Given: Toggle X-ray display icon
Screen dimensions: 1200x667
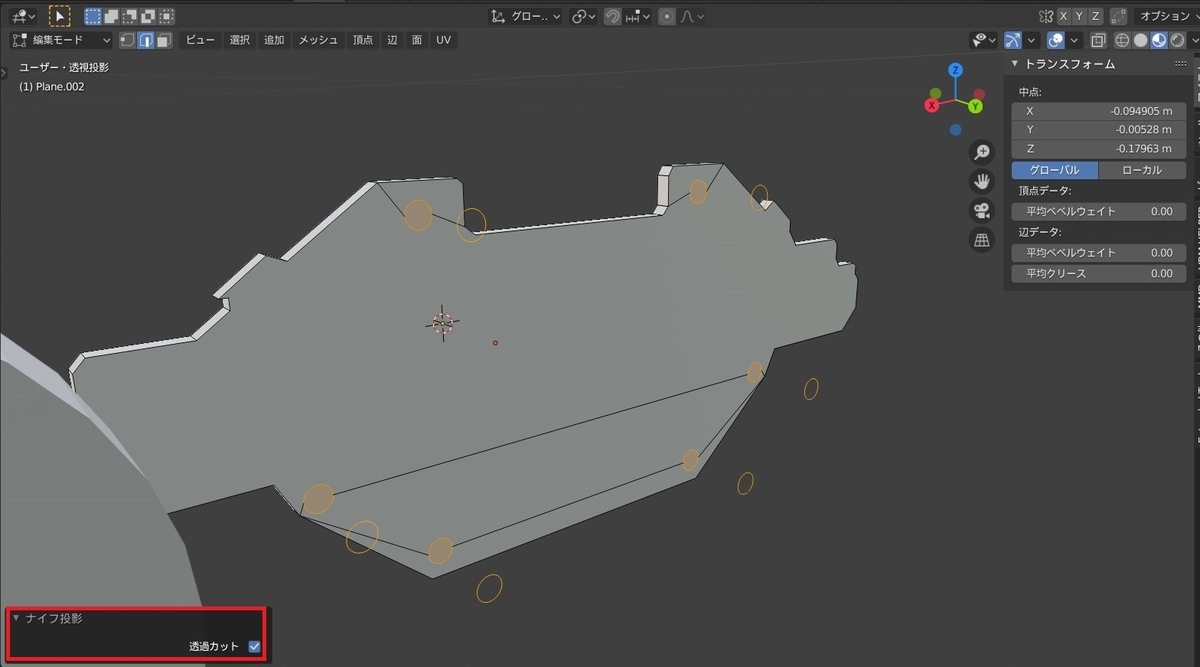Looking at the screenshot, I should [x=1098, y=40].
